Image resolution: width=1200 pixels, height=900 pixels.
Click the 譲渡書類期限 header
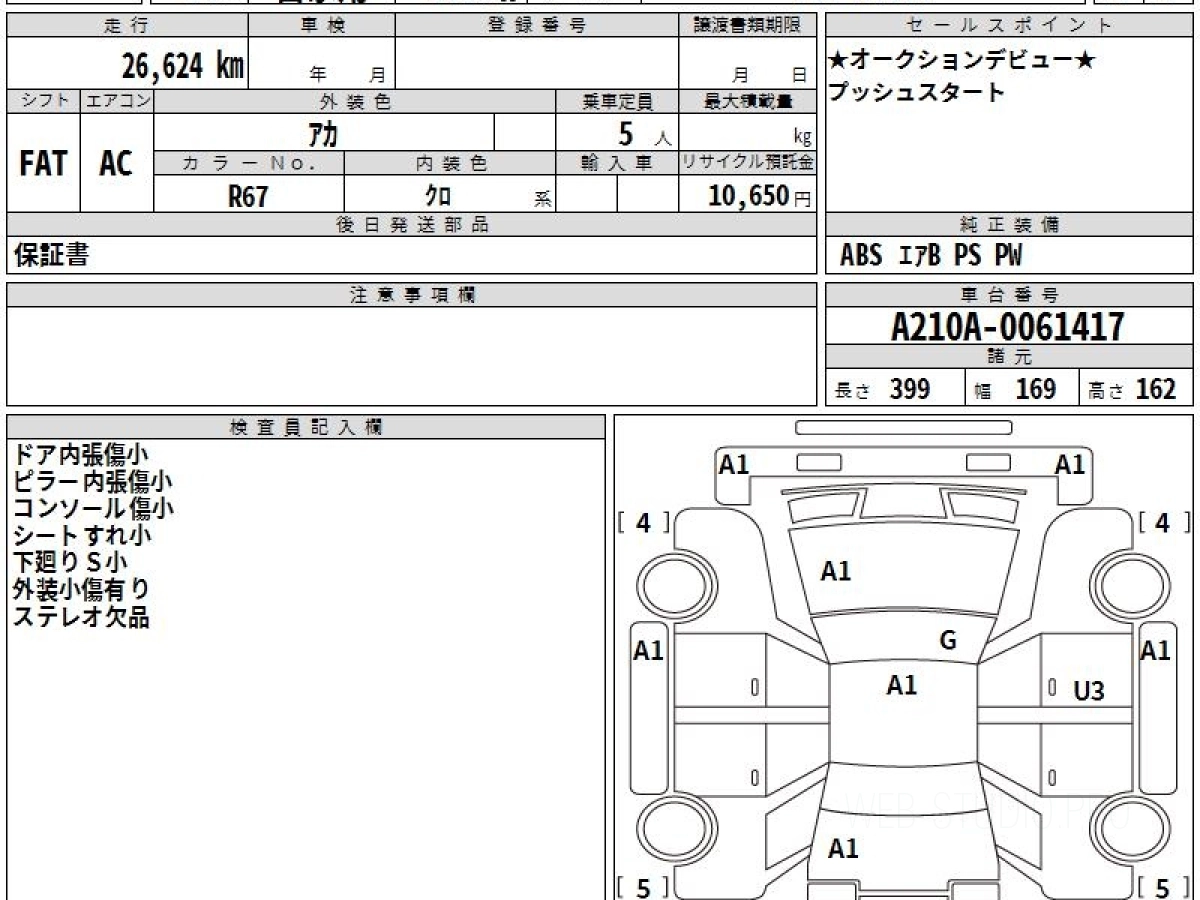[747, 26]
